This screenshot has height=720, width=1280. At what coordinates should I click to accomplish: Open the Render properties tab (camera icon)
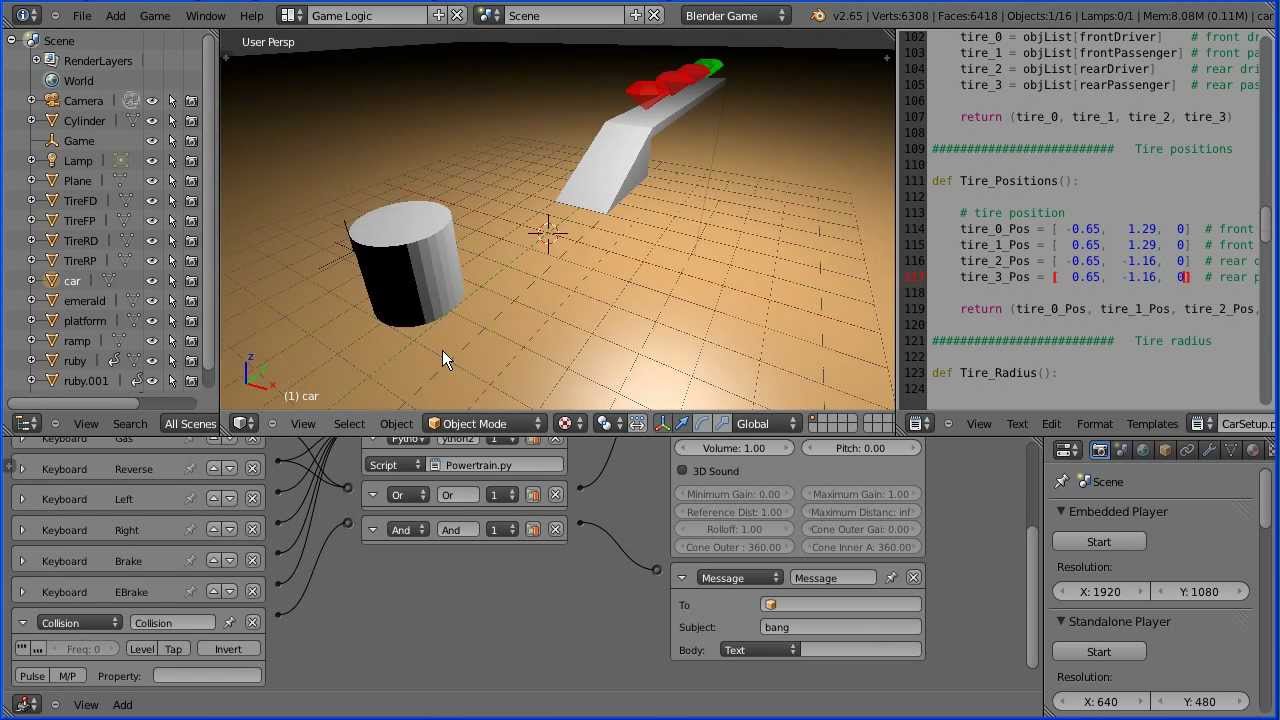pos(1099,450)
